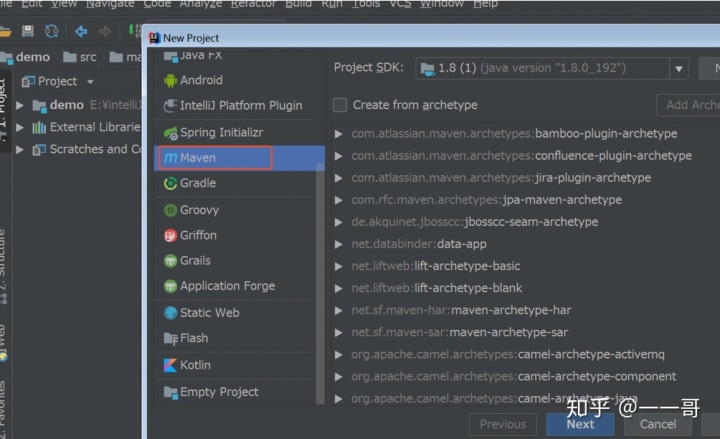Select Java FX project type
720x439 pixels.
click(193, 56)
